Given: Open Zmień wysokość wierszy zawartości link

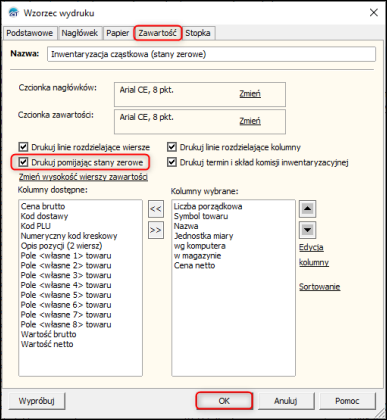Looking at the screenshot, I should (83, 177).
